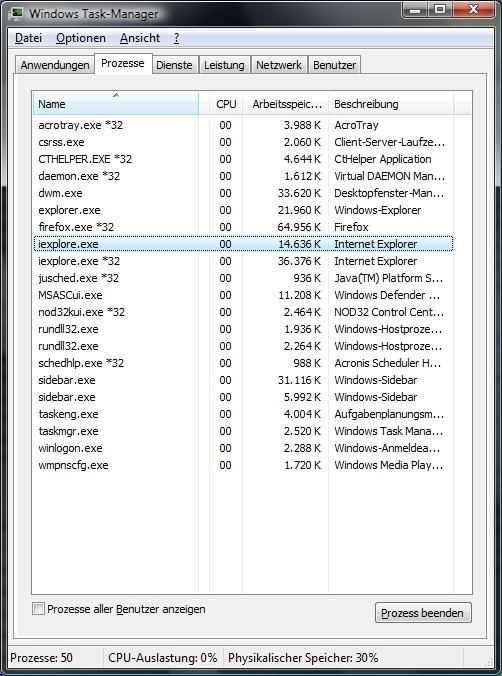Go to the Netzwerk tab
The image size is (502, 676).
tap(279, 65)
